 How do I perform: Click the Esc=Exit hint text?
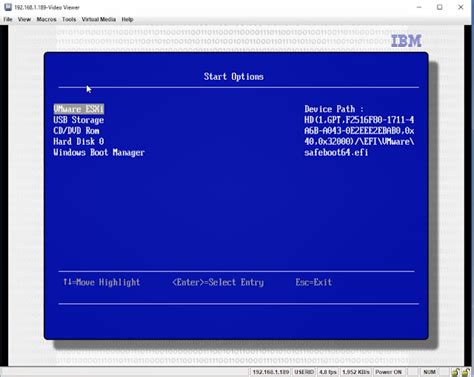point(314,282)
